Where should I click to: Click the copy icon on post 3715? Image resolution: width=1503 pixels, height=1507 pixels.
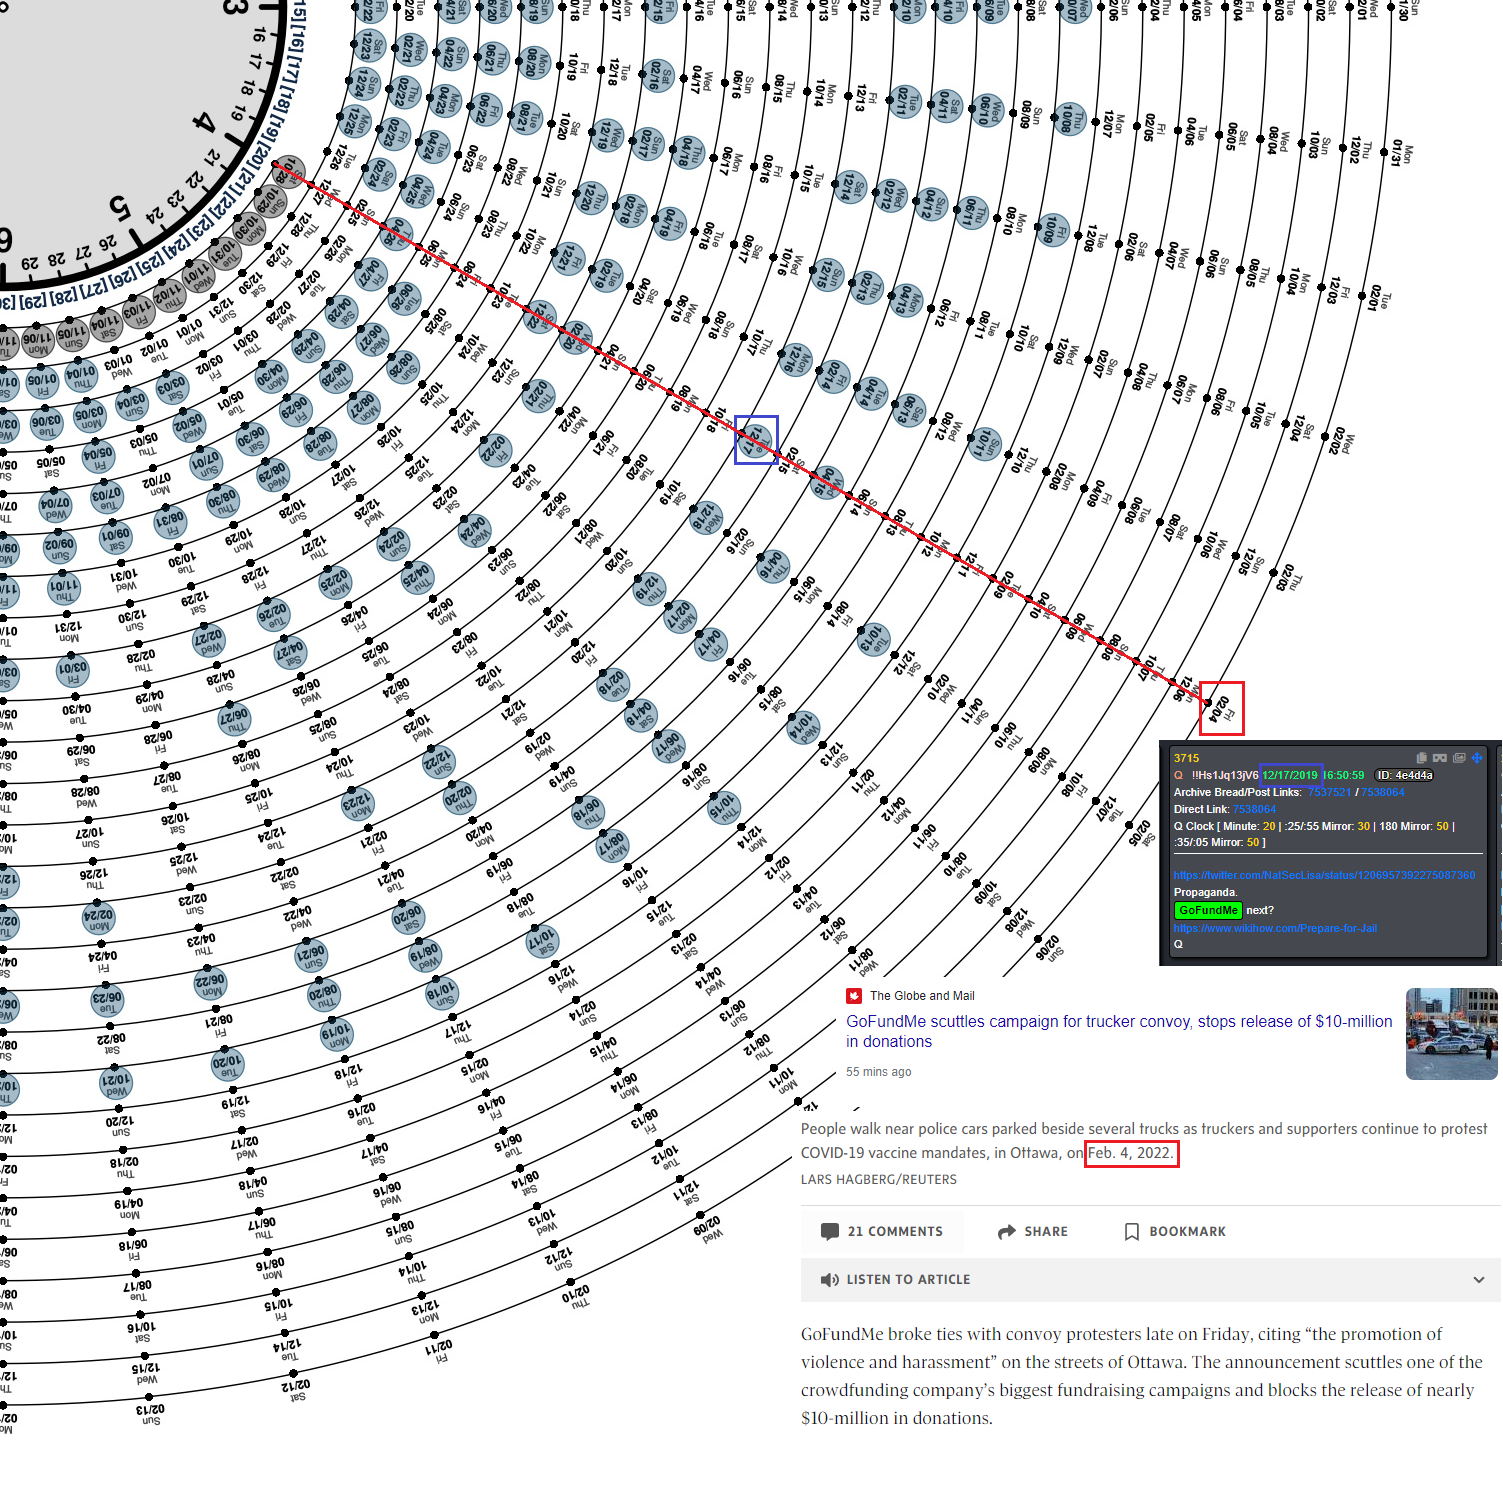coord(1422,758)
